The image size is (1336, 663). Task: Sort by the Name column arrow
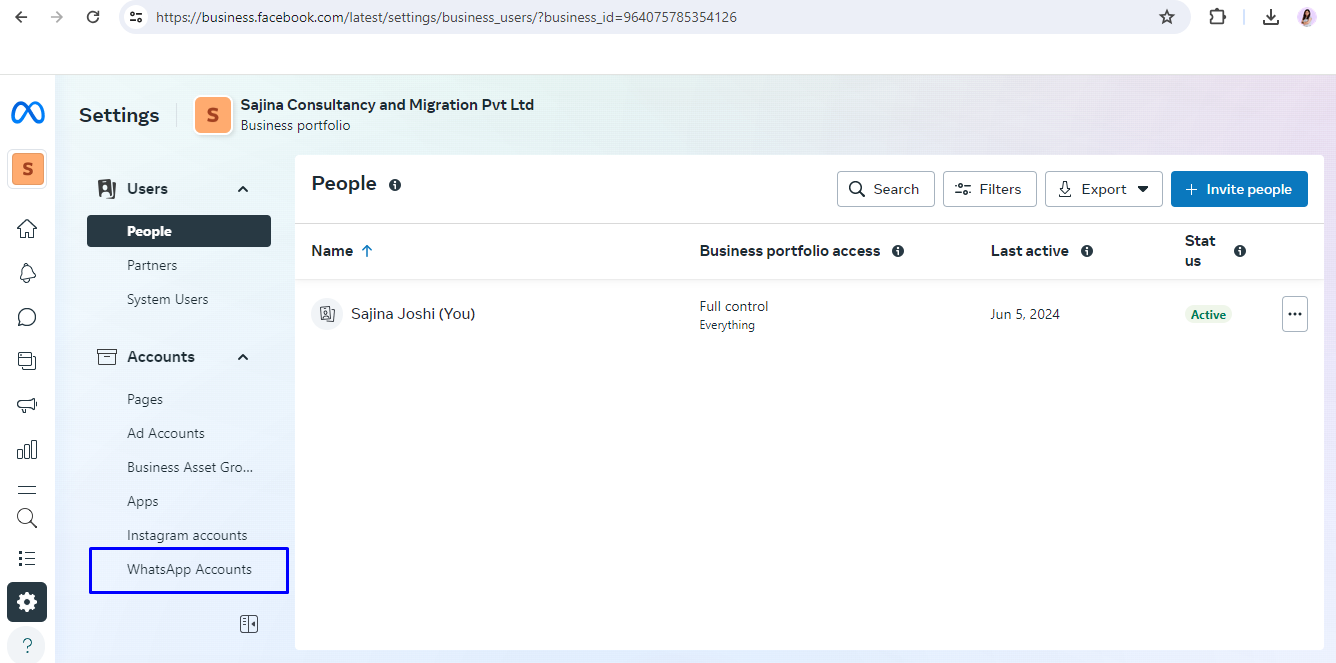tap(367, 251)
